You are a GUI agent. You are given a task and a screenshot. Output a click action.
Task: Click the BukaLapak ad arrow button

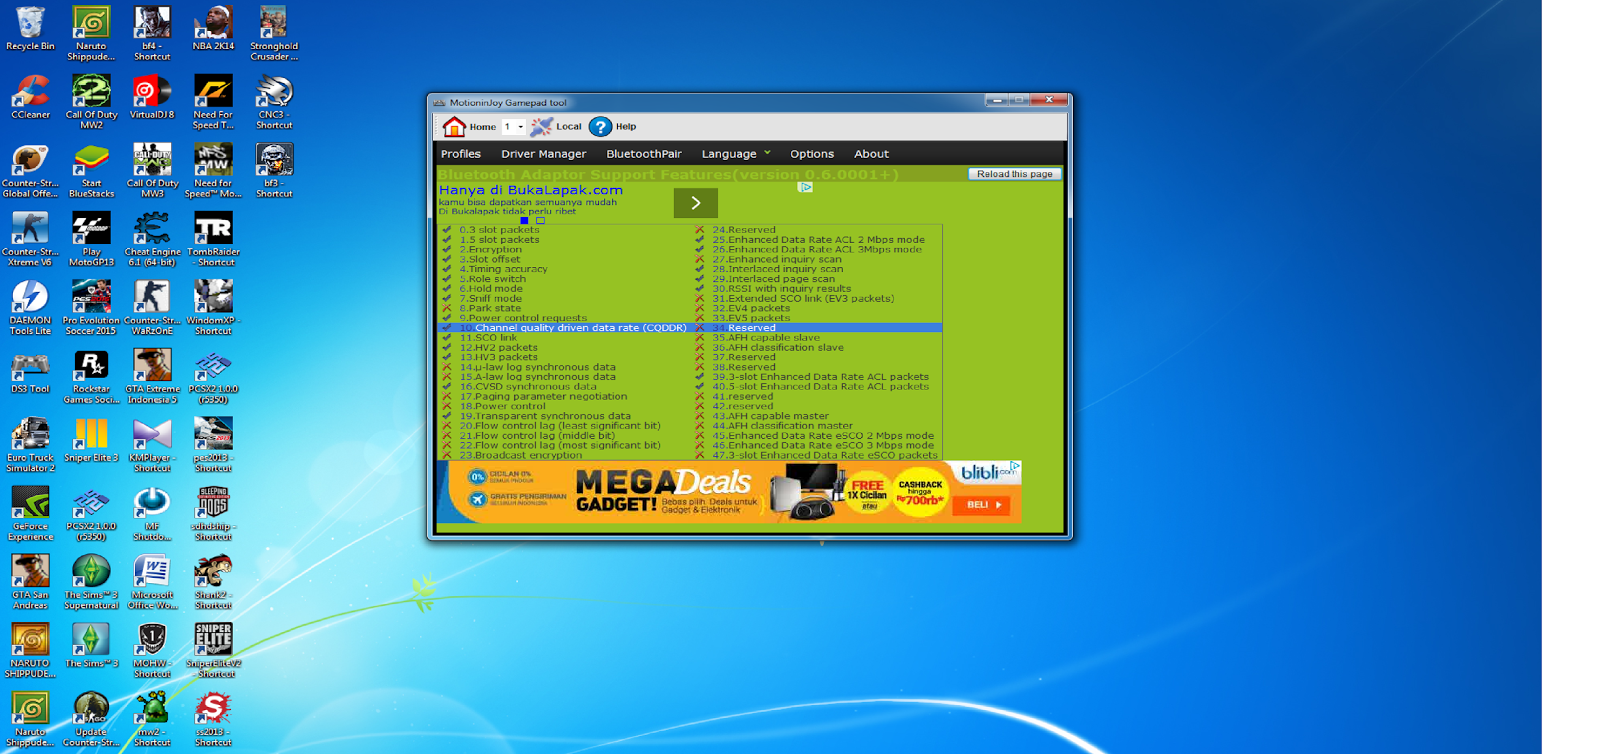pos(696,203)
